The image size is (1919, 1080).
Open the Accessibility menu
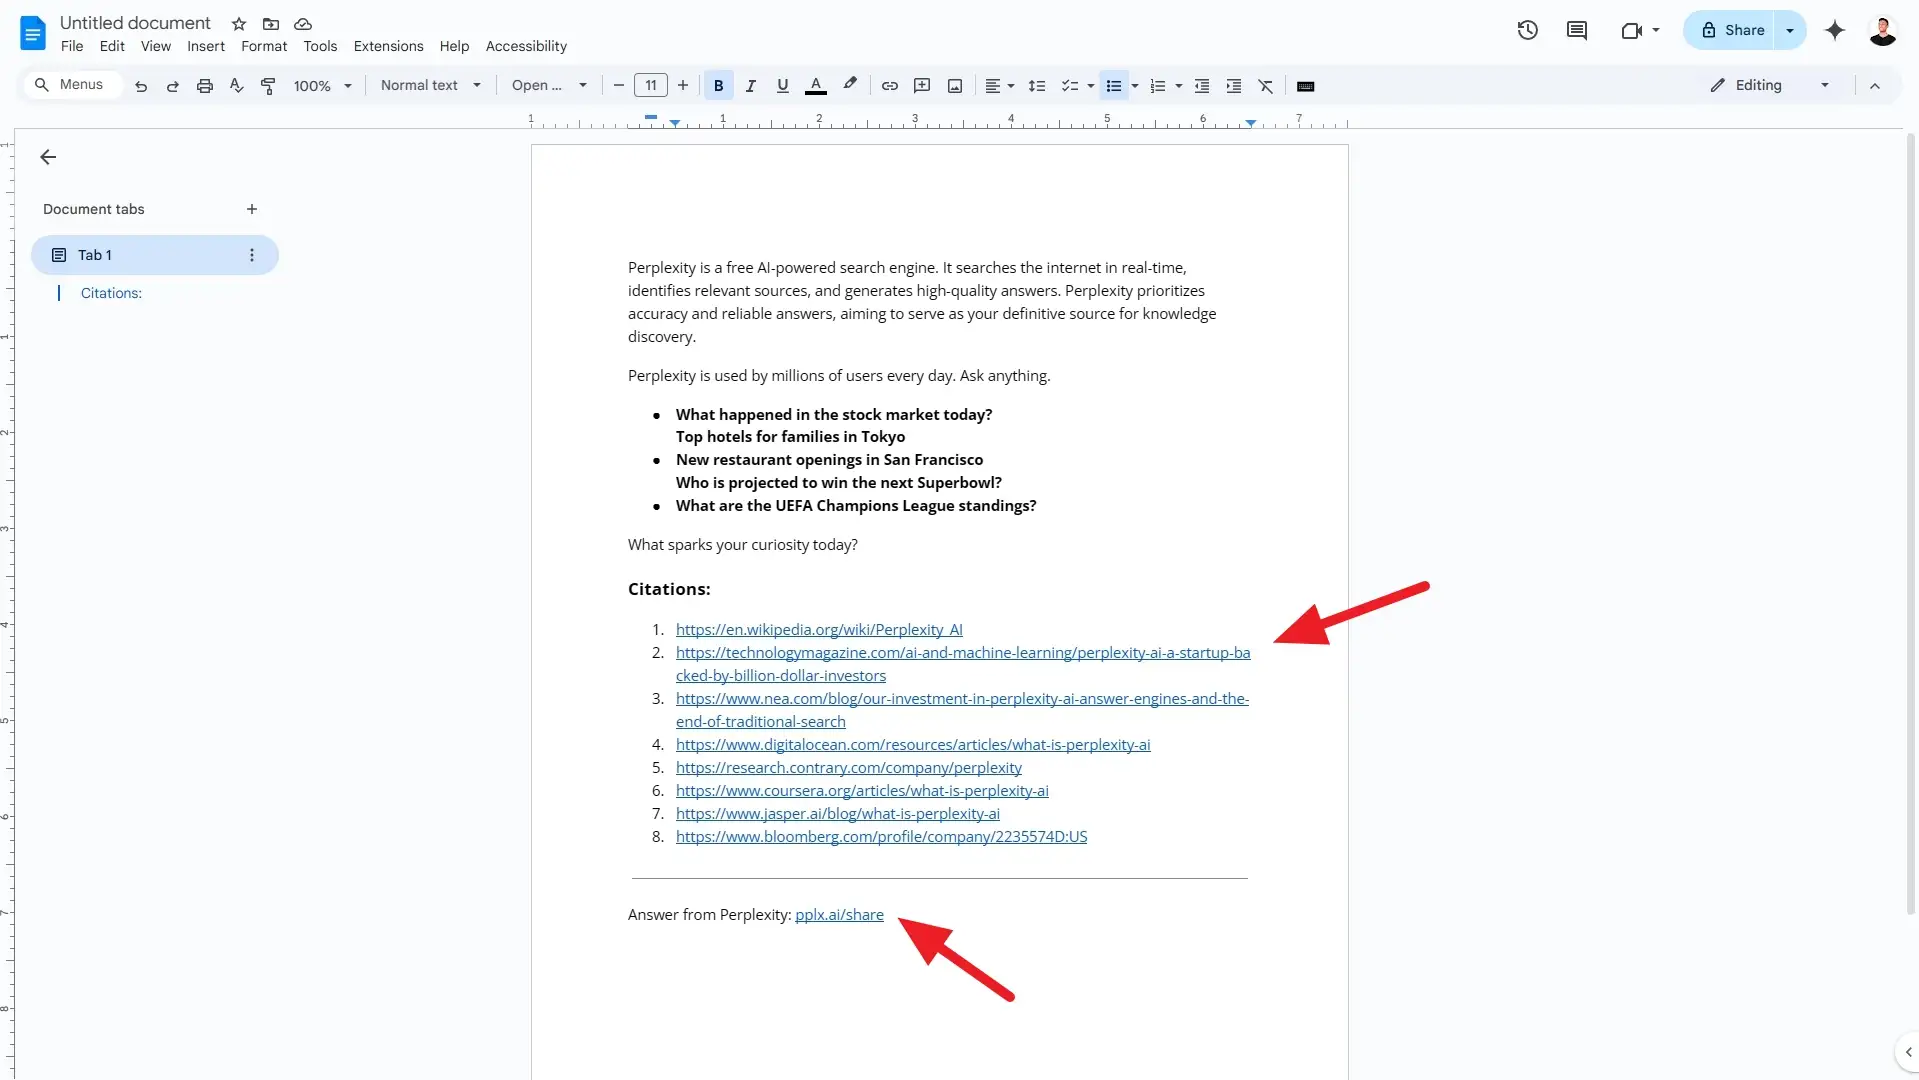point(526,46)
